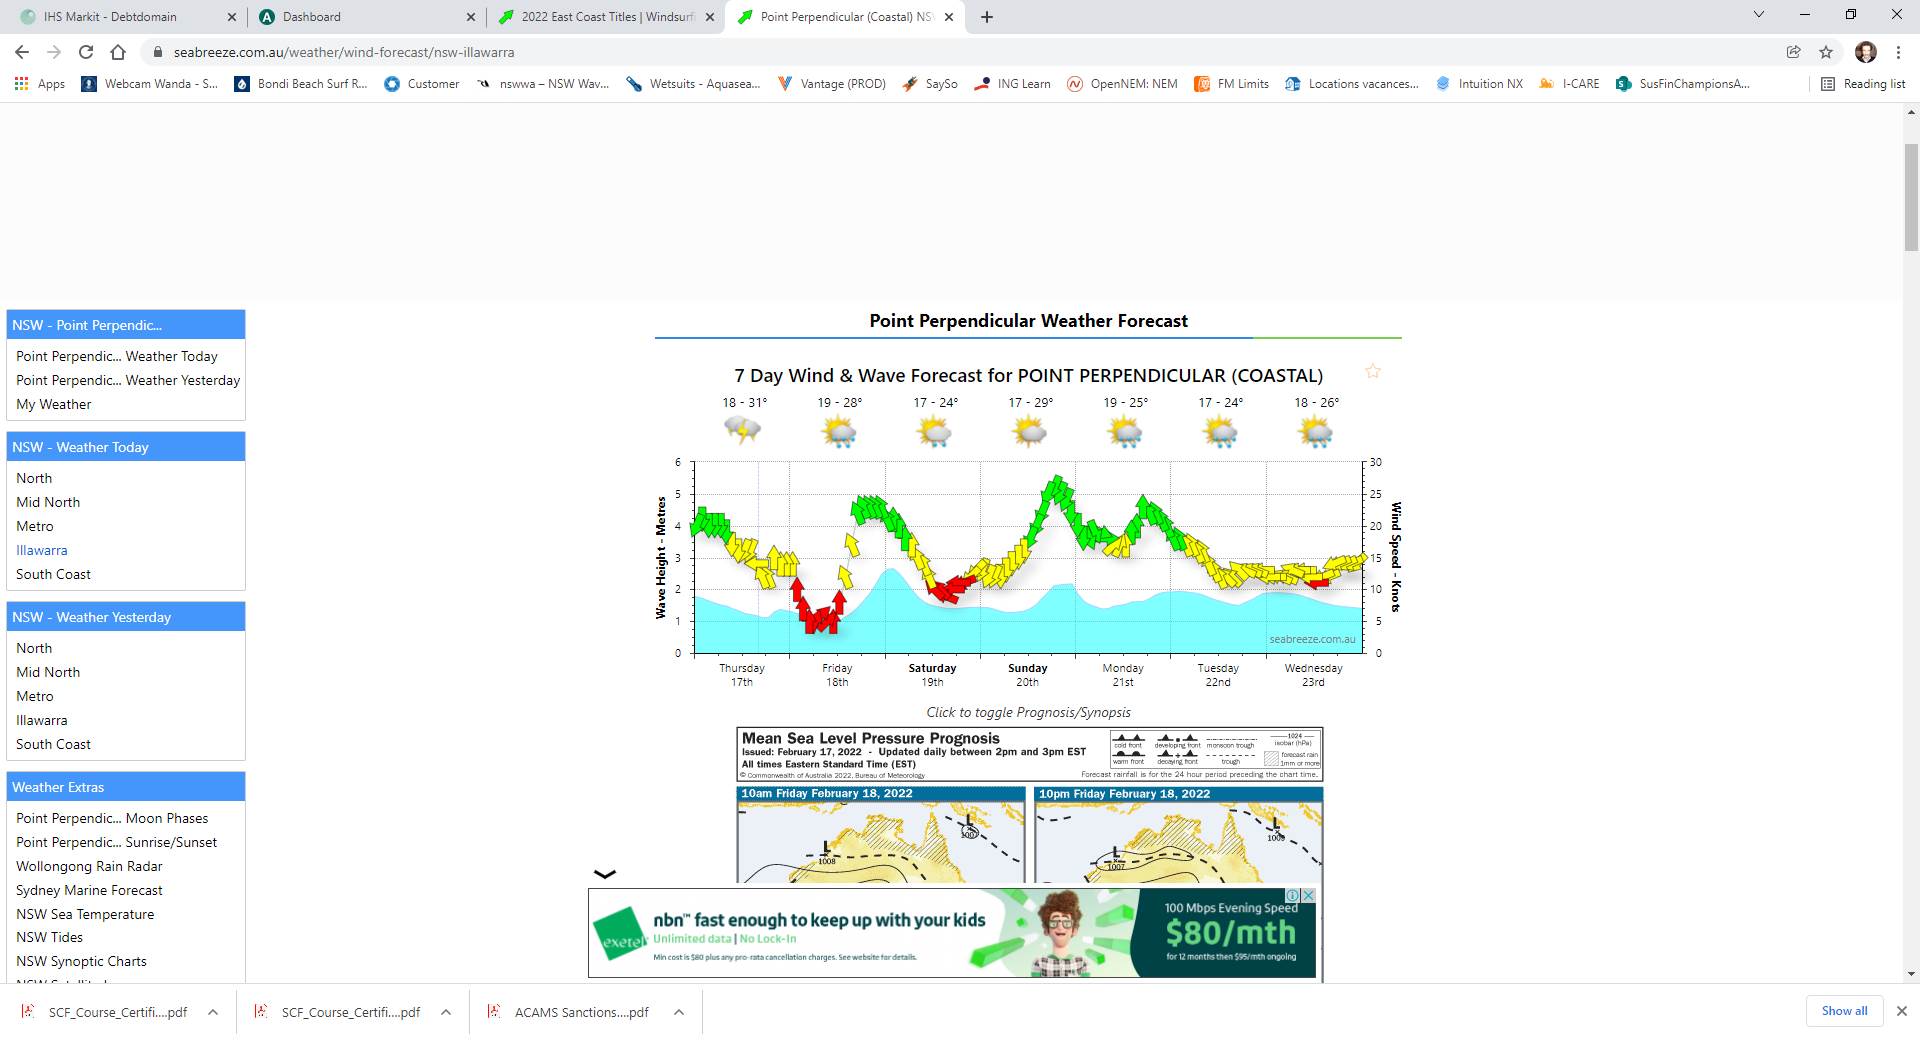Switch to the 2022 East Coast Titles tab
The height and width of the screenshot is (1040, 1920).
pos(606,17)
